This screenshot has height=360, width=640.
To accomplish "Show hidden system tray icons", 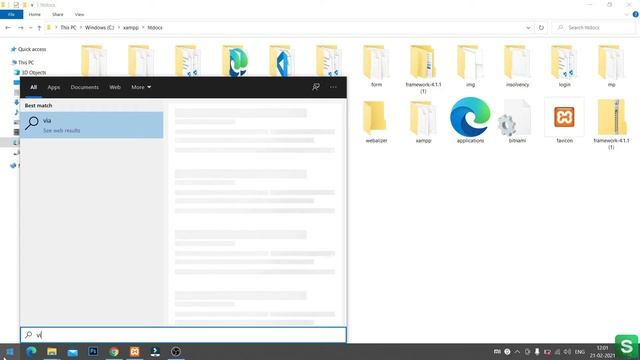I will point(517,351).
